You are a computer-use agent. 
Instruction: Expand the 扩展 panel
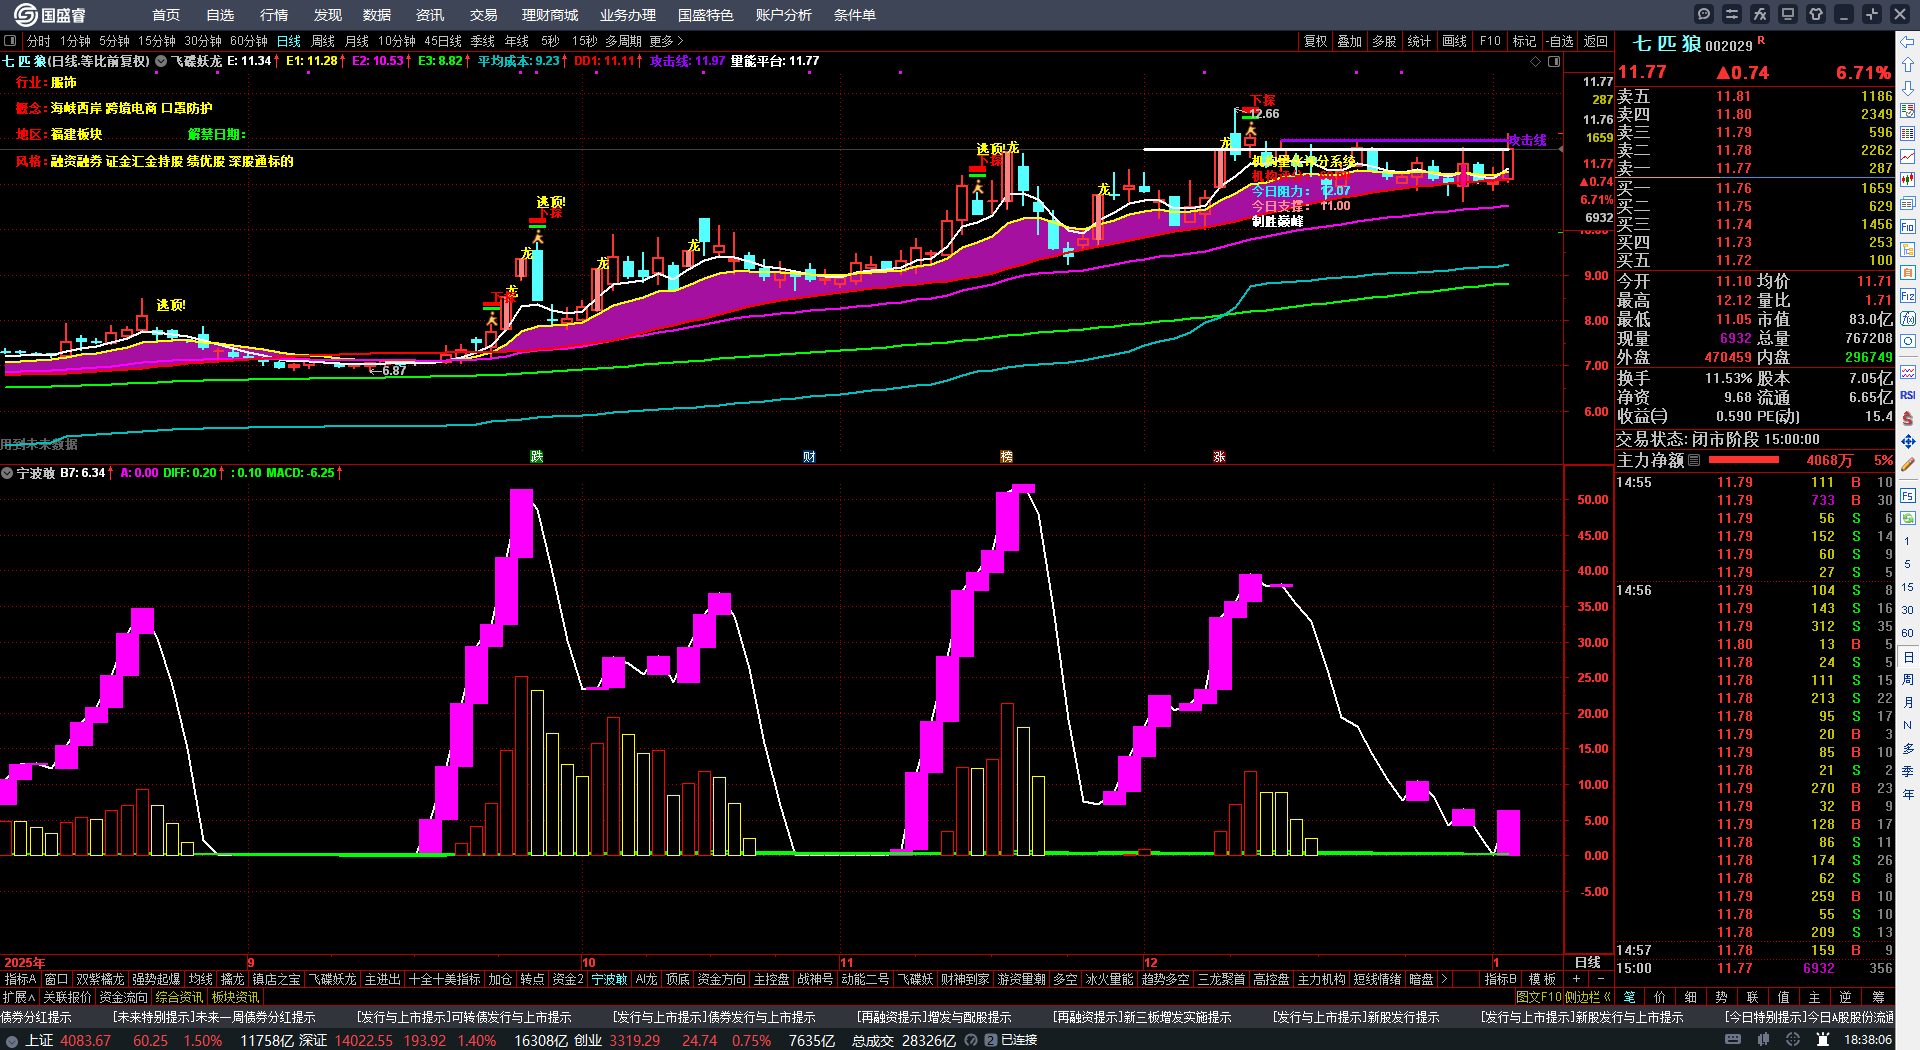(19, 997)
